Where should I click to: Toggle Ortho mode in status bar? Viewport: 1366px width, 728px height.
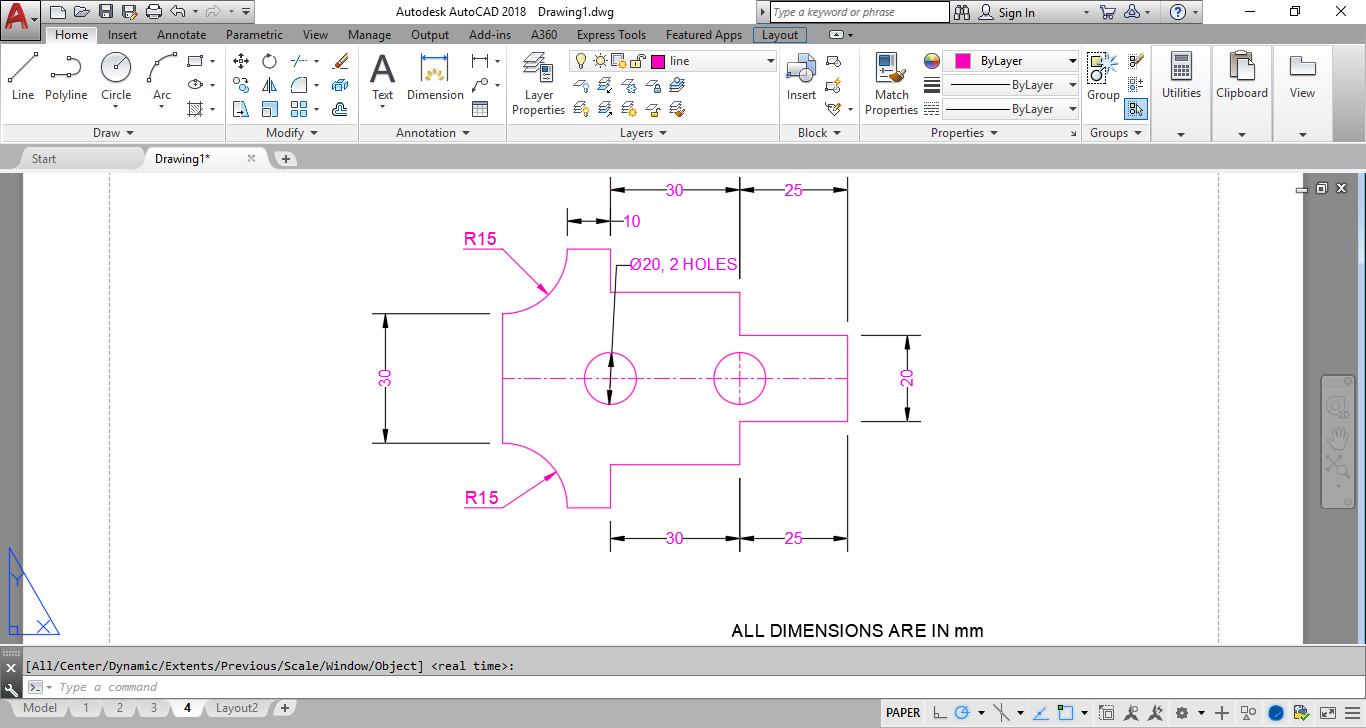click(939, 713)
